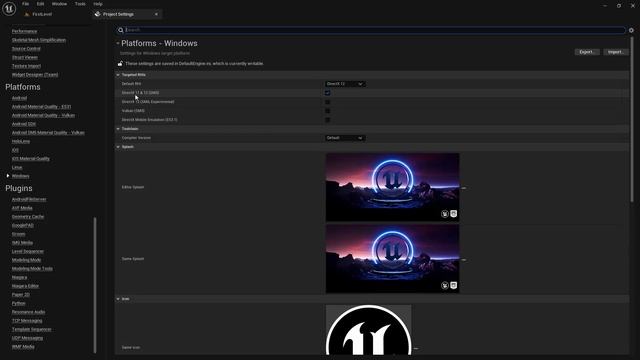640x360 pixels.
Task: Open Level Sequencer plugin settings
Action: pos(28,251)
